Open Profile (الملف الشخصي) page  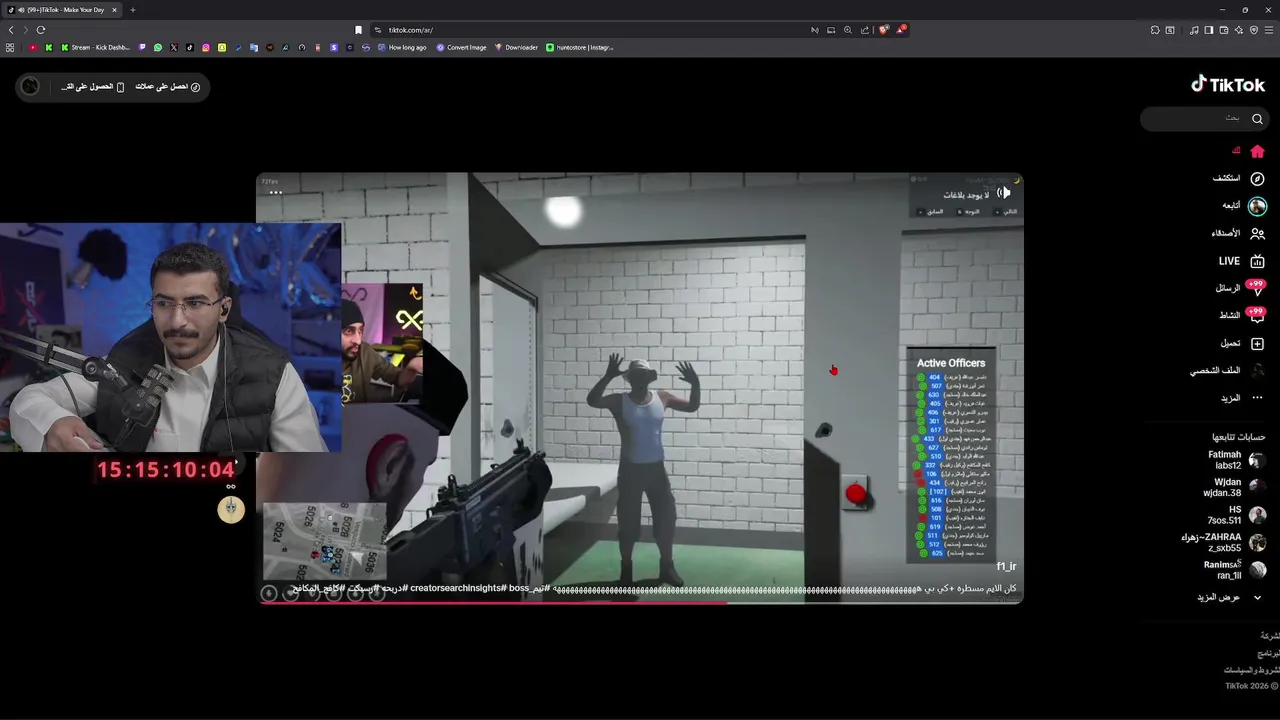(x=1227, y=370)
